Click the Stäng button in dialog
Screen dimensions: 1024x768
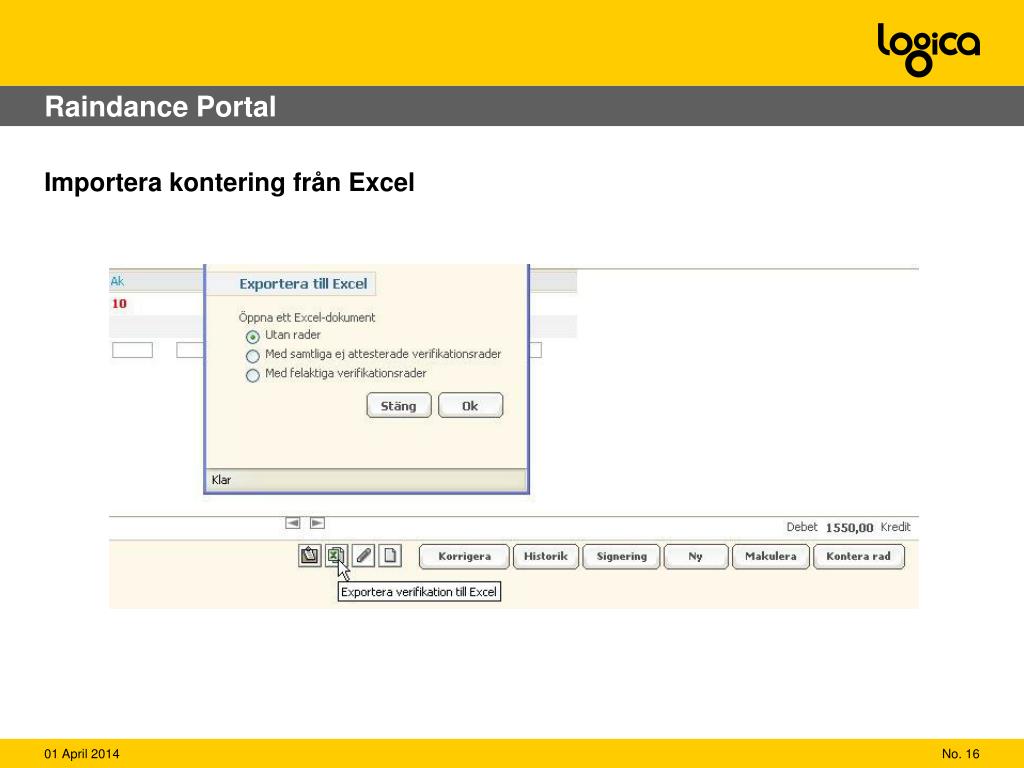pos(399,406)
